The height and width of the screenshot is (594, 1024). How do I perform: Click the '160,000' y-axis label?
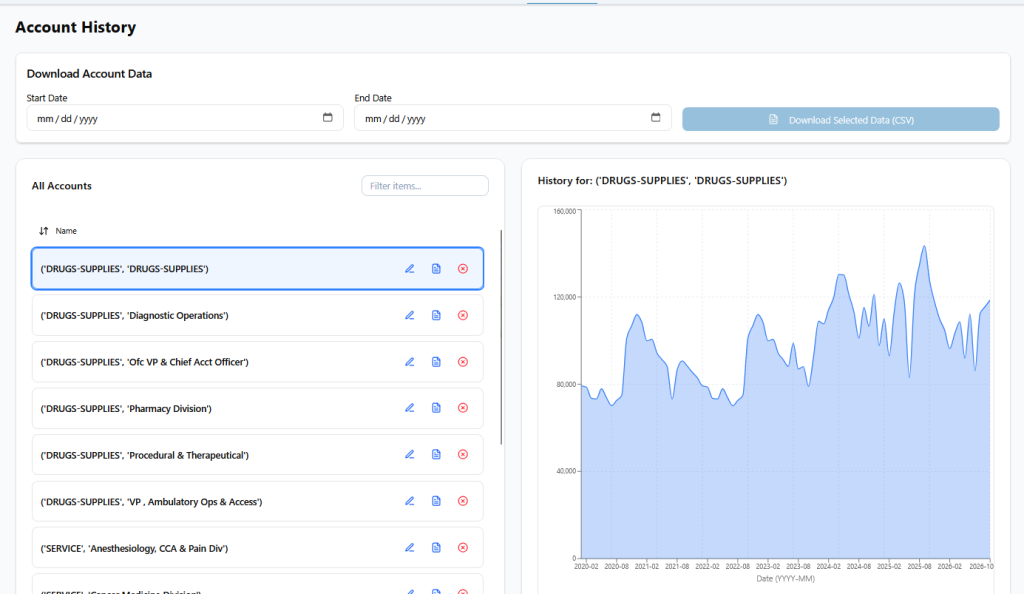pyautogui.click(x=564, y=211)
